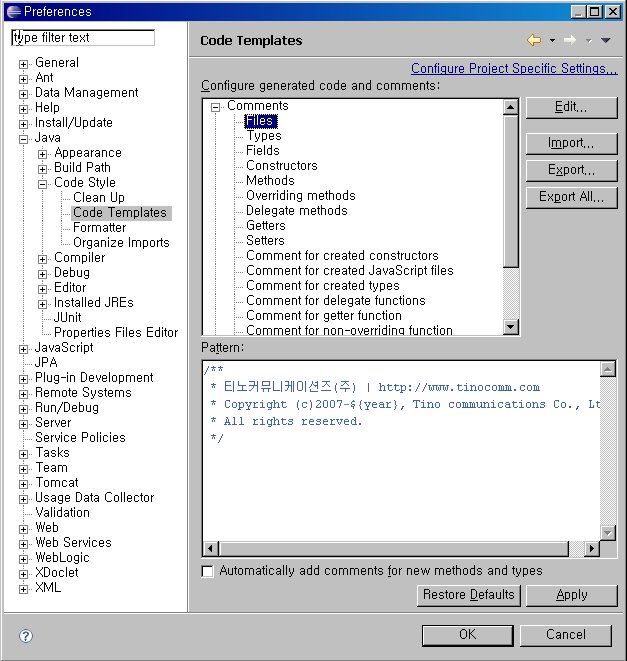Select Properties Files Editor page
The height and width of the screenshot is (661, 627).
[x=116, y=333]
